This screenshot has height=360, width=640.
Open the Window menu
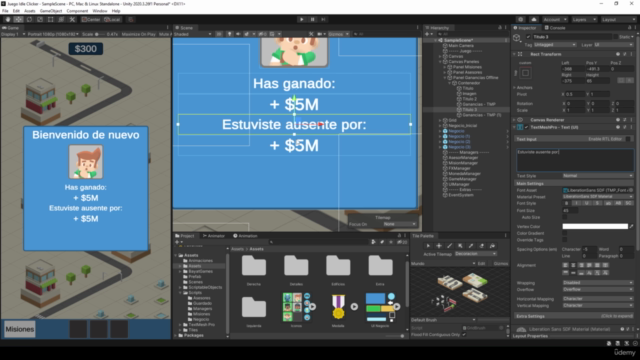pyautogui.click(x=100, y=11)
